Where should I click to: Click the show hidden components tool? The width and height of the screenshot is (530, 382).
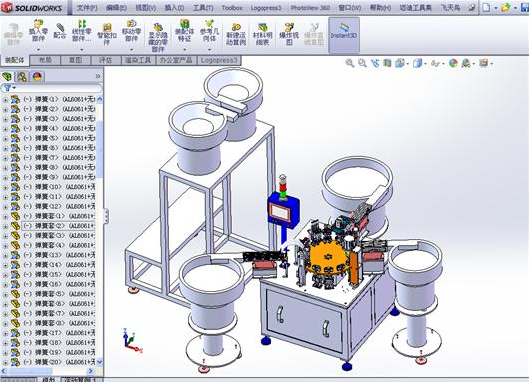(x=158, y=38)
